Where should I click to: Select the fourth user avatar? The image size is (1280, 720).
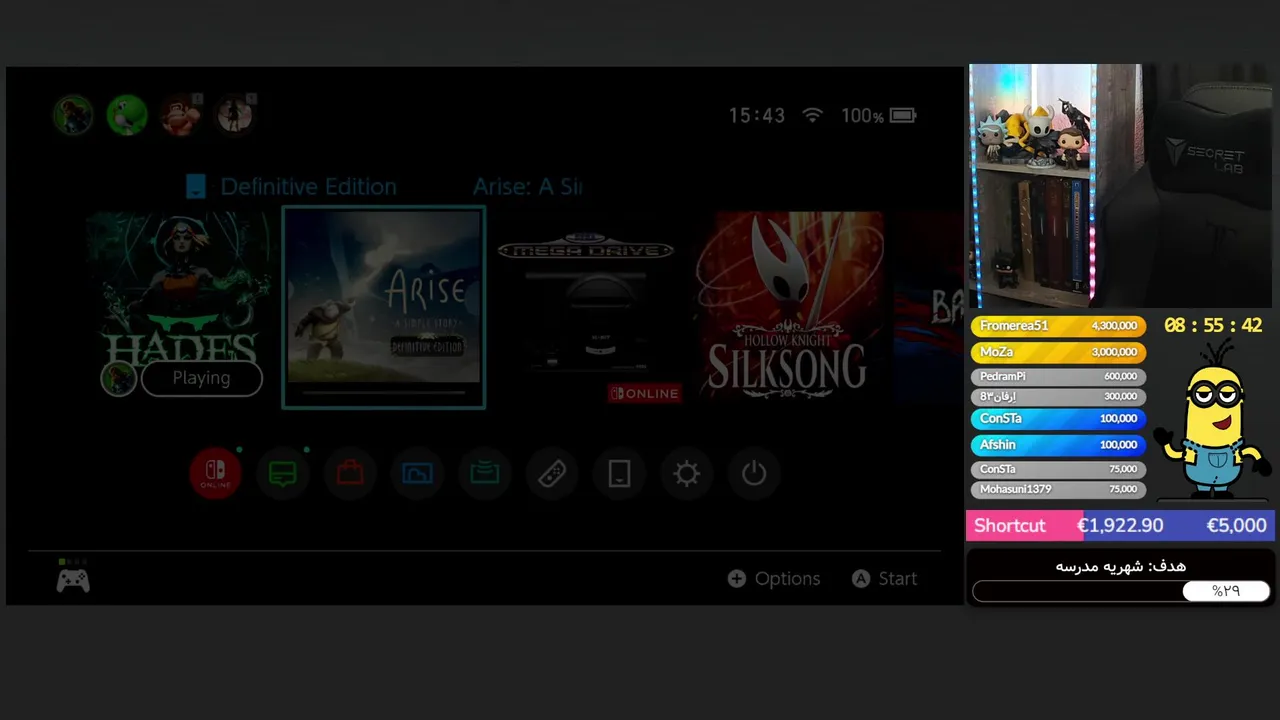235,115
